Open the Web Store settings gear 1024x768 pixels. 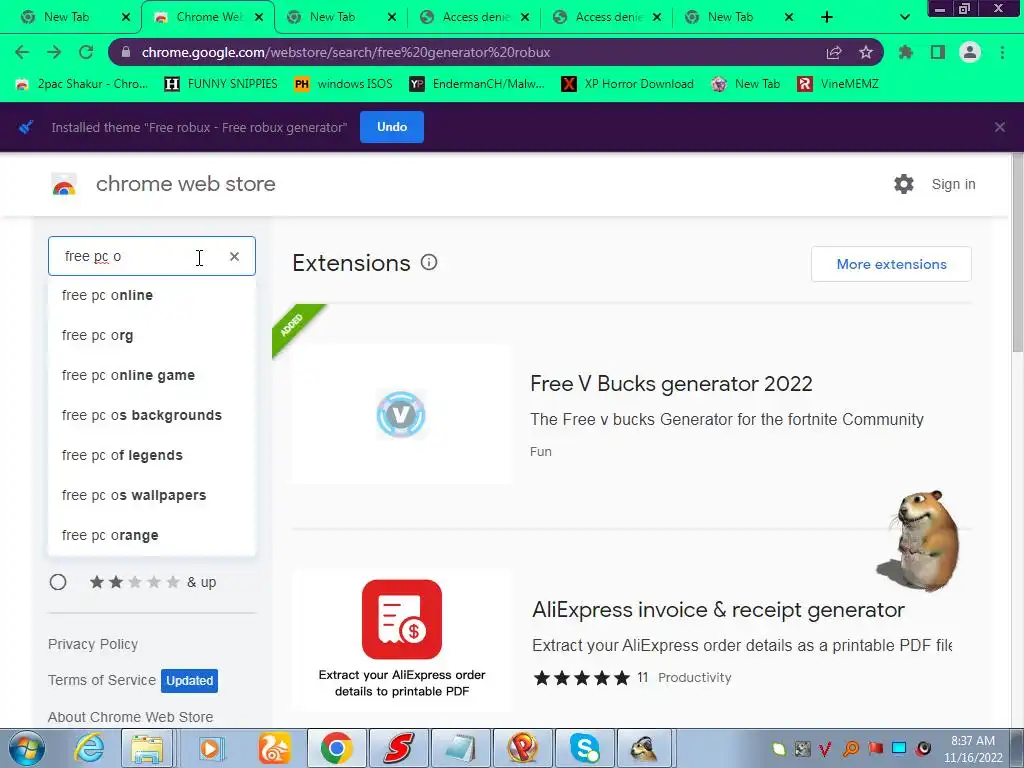click(x=904, y=184)
